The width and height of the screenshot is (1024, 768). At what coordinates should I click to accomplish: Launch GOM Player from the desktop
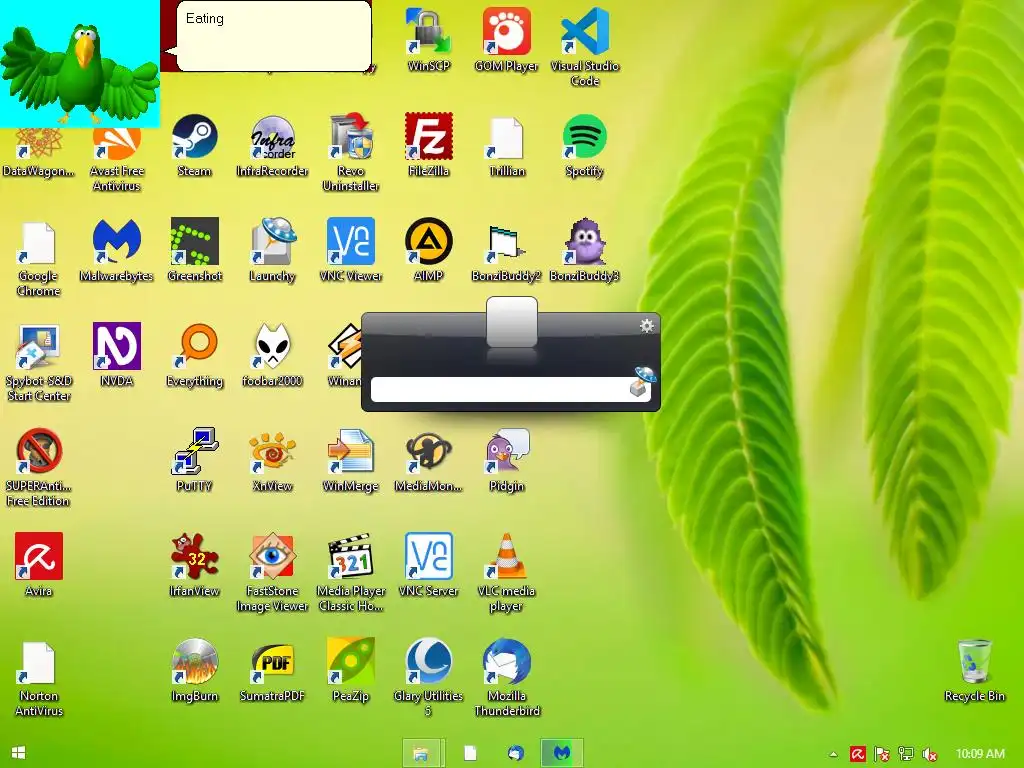pyautogui.click(x=506, y=39)
